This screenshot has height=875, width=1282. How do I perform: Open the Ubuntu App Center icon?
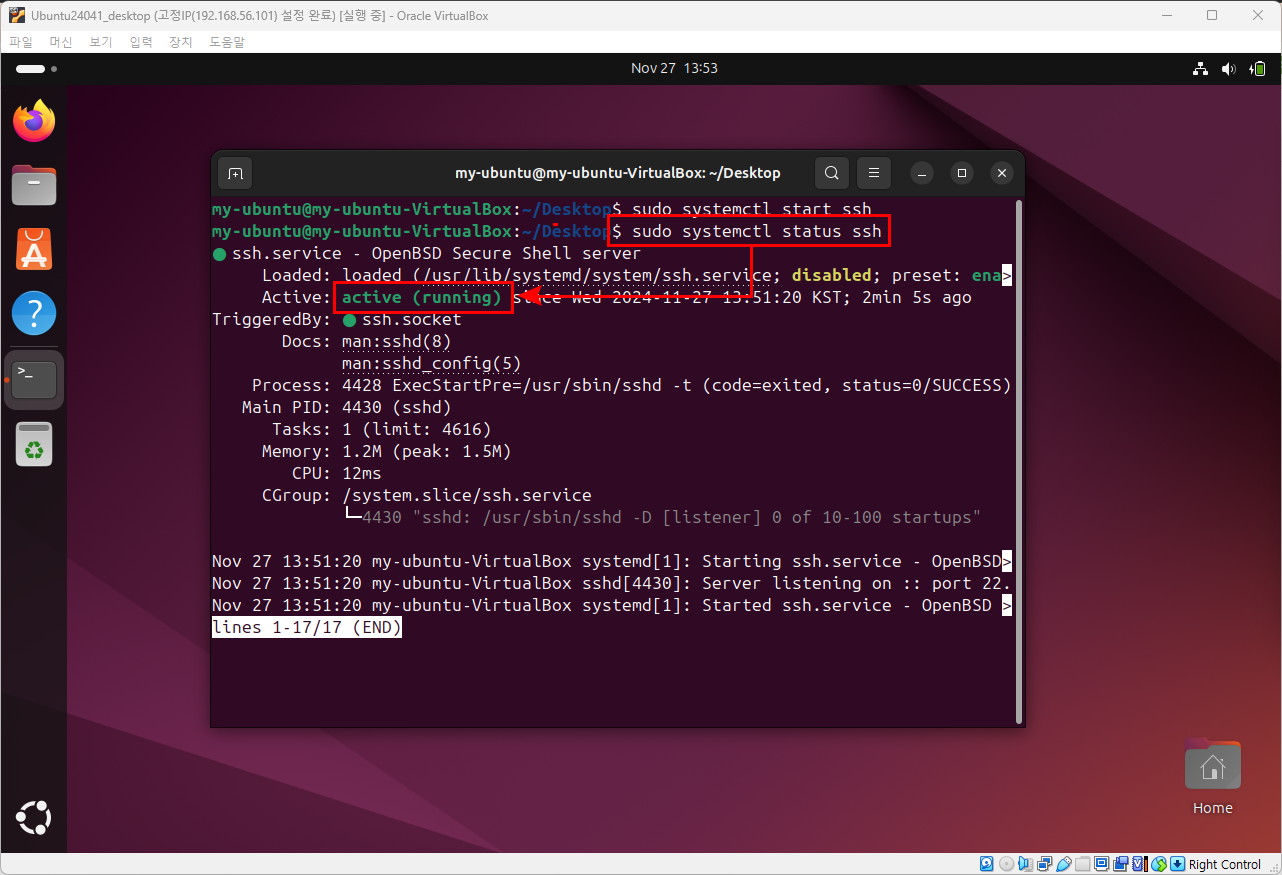(x=34, y=249)
